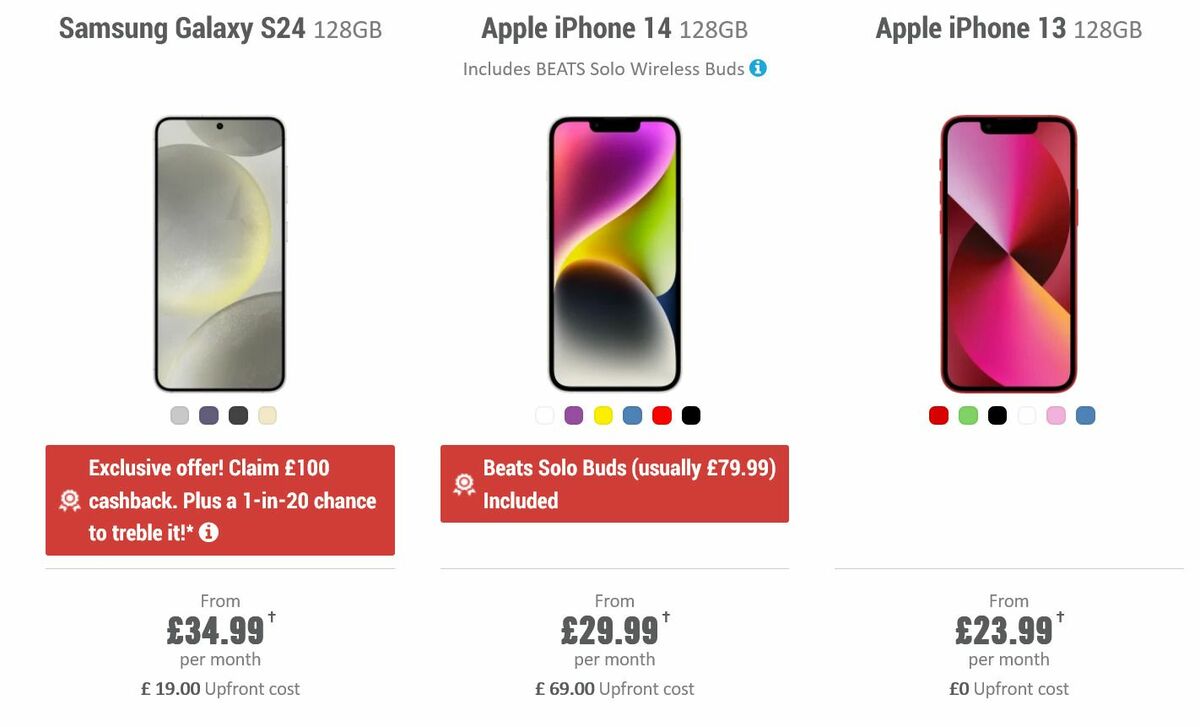Select the navy Samsung Galaxy S24 color
The height and width of the screenshot is (727, 1200).
coord(208,415)
